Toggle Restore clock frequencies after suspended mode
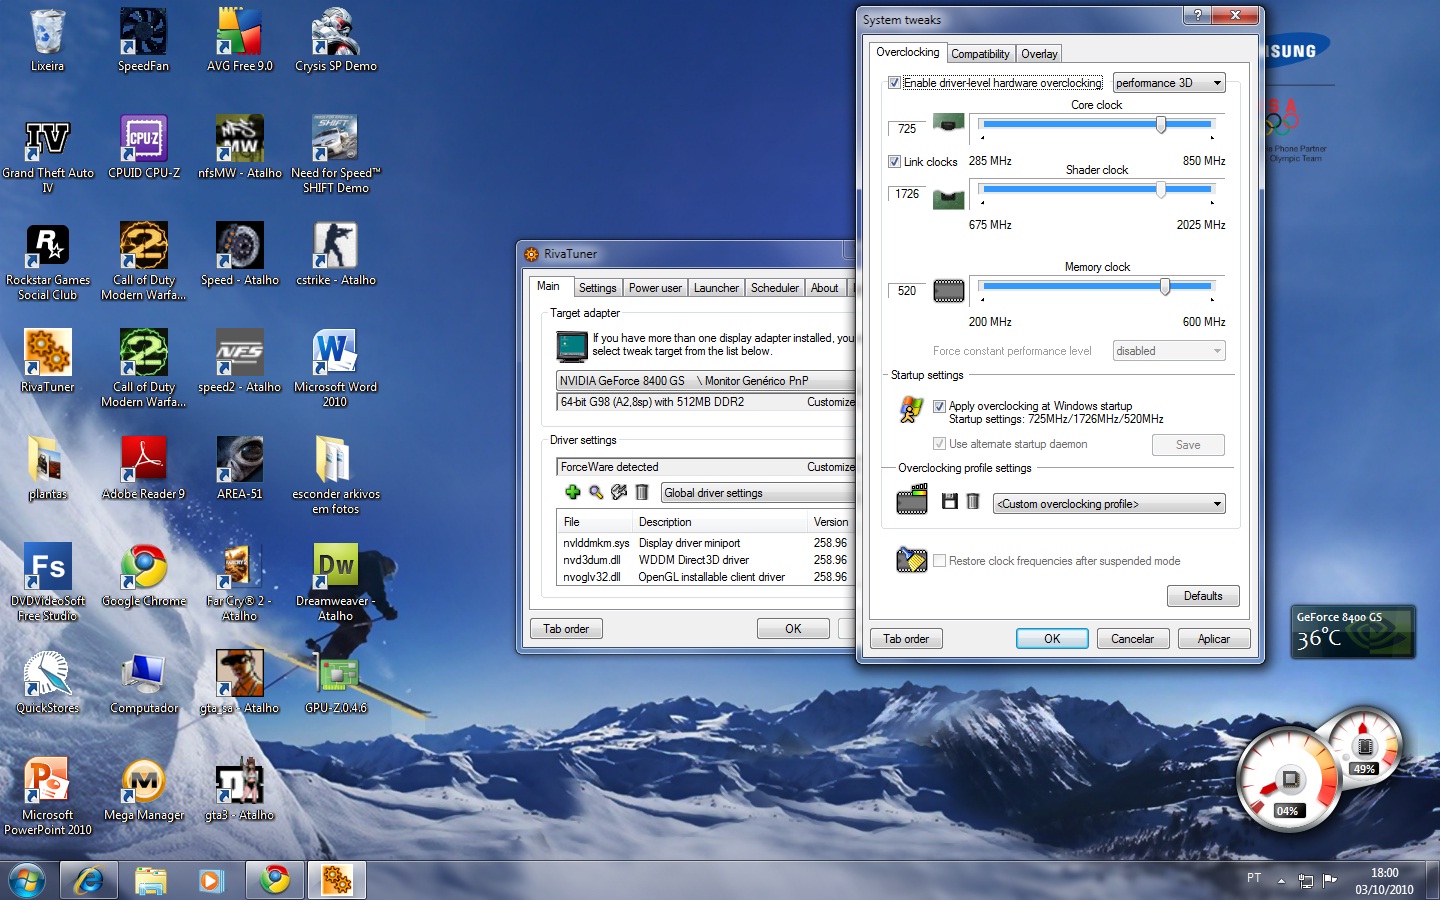Image resolution: width=1440 pixels, height=900 pixels. pyautogui.click(x=939, y=561)
